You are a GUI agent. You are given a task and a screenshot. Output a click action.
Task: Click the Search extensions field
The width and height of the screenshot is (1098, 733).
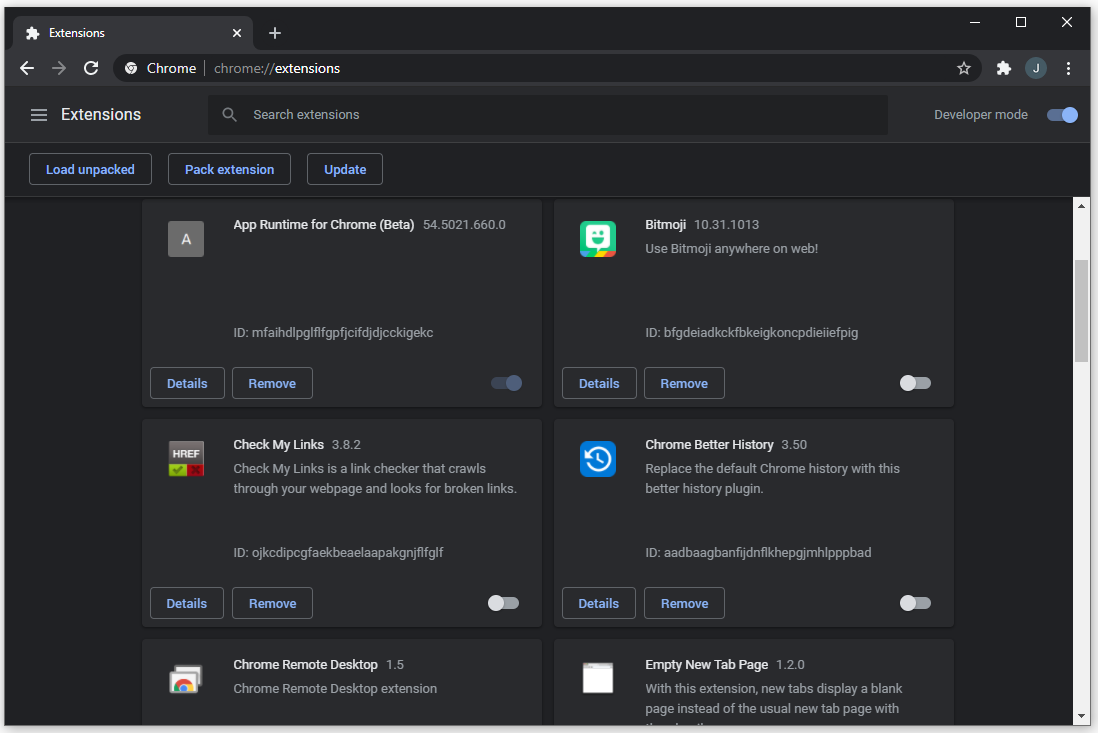(560, 115)
